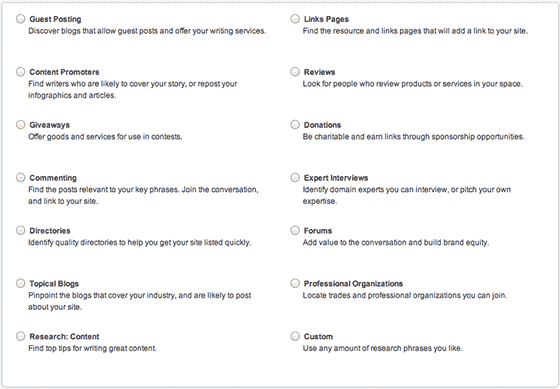Pick the Reviews radio option
Viewport: 560px width, 389px height.
[x=295, y=71]
